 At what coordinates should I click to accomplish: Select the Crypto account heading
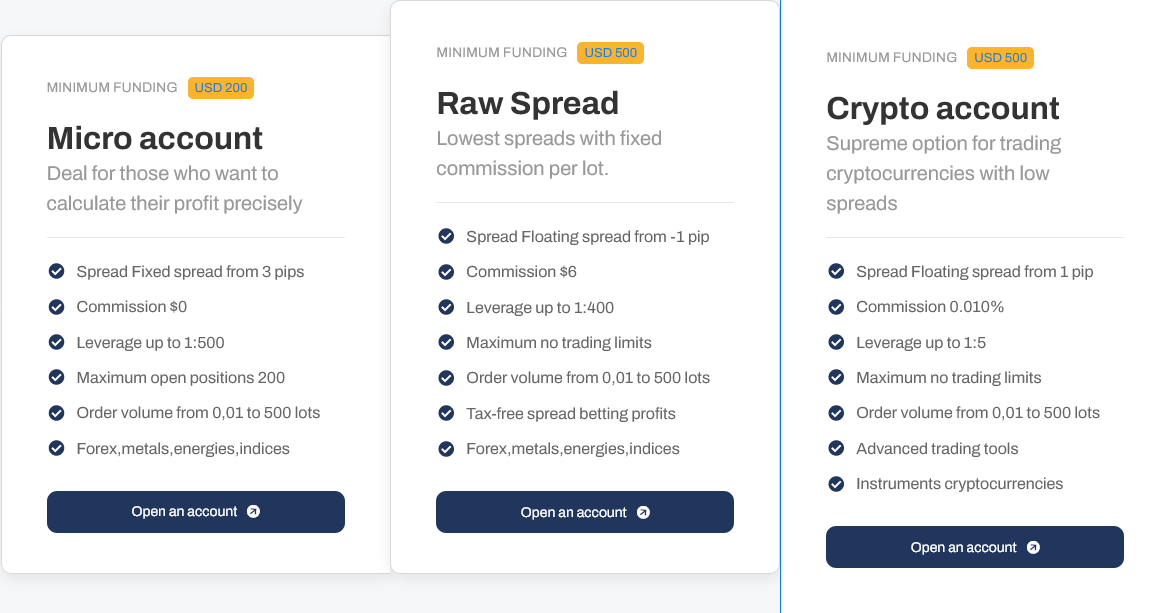pos(943,108)
